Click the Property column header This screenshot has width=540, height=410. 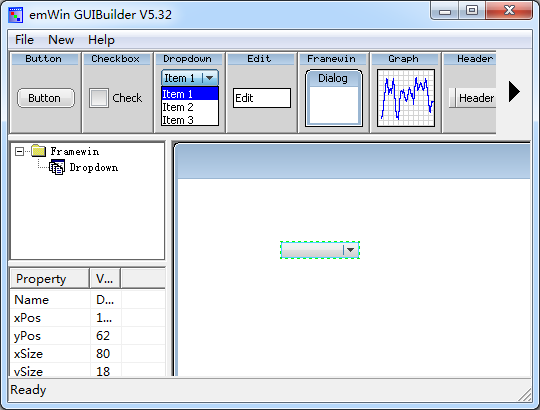50,278
